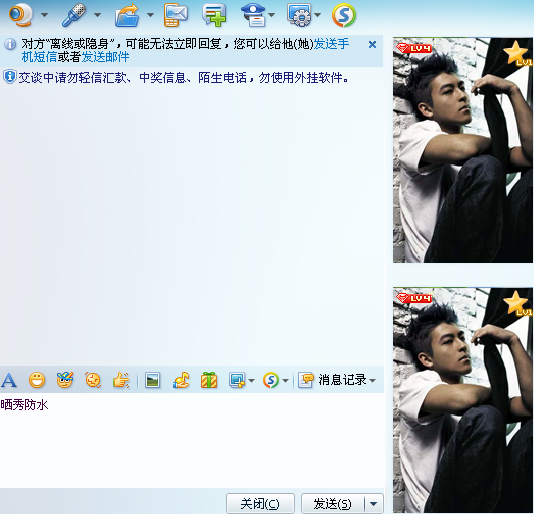Launch the Soso search icon in top toolbar
The width and height of the screenshot is (534, 514).
tap(344, 15)
